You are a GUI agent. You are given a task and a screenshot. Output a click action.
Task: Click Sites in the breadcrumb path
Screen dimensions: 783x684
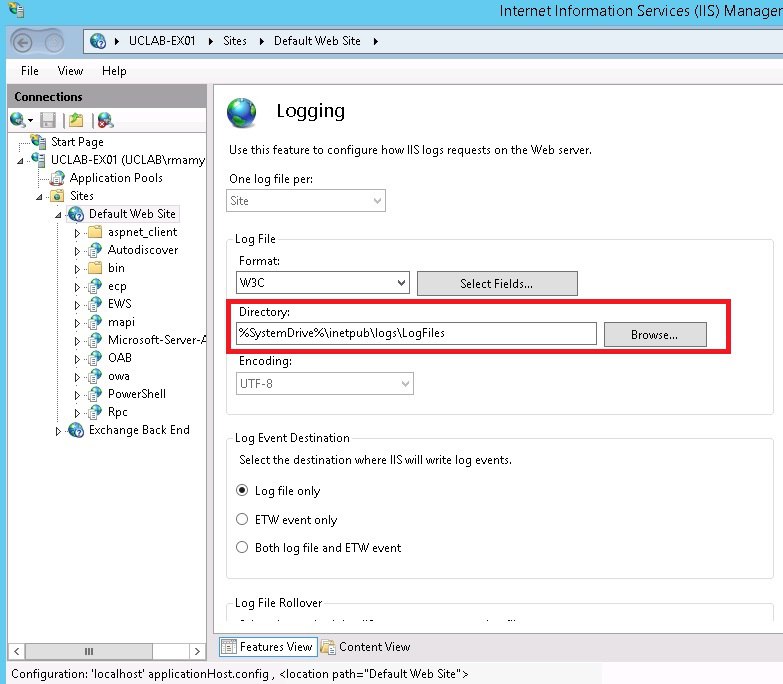pyautogui.click(x=235, y=41)
